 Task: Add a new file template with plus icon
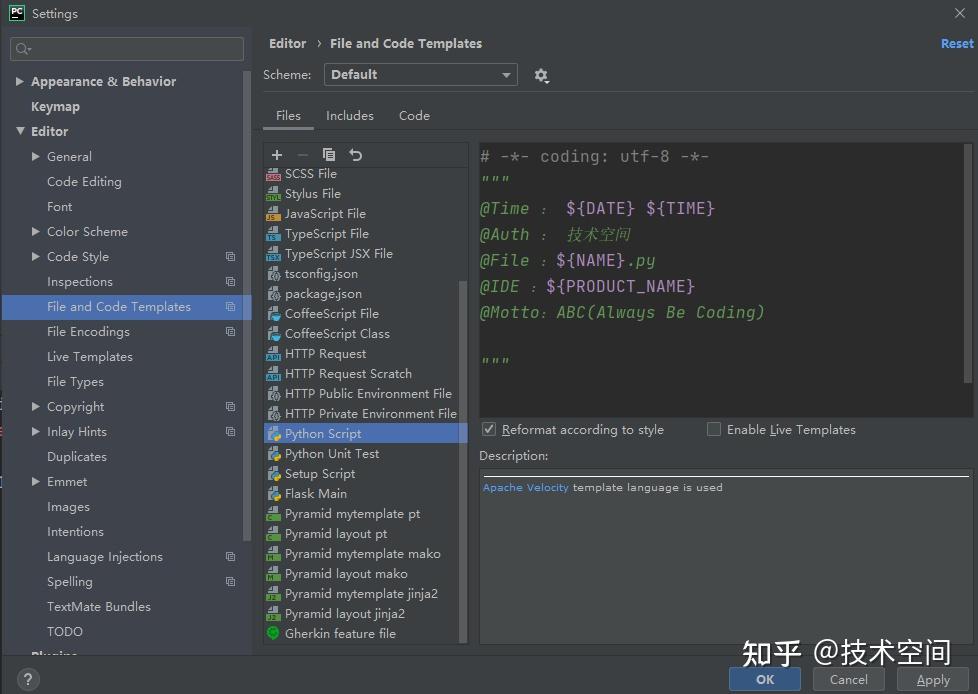click(x=276, y=155)
